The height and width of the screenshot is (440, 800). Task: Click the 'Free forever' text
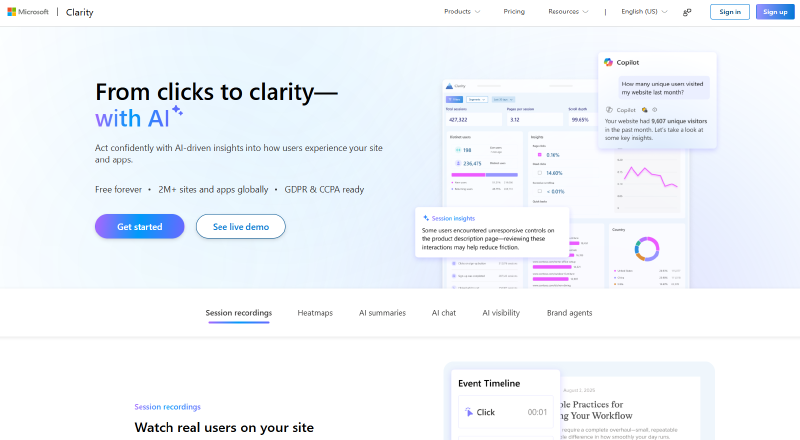[x=118, y=189]
